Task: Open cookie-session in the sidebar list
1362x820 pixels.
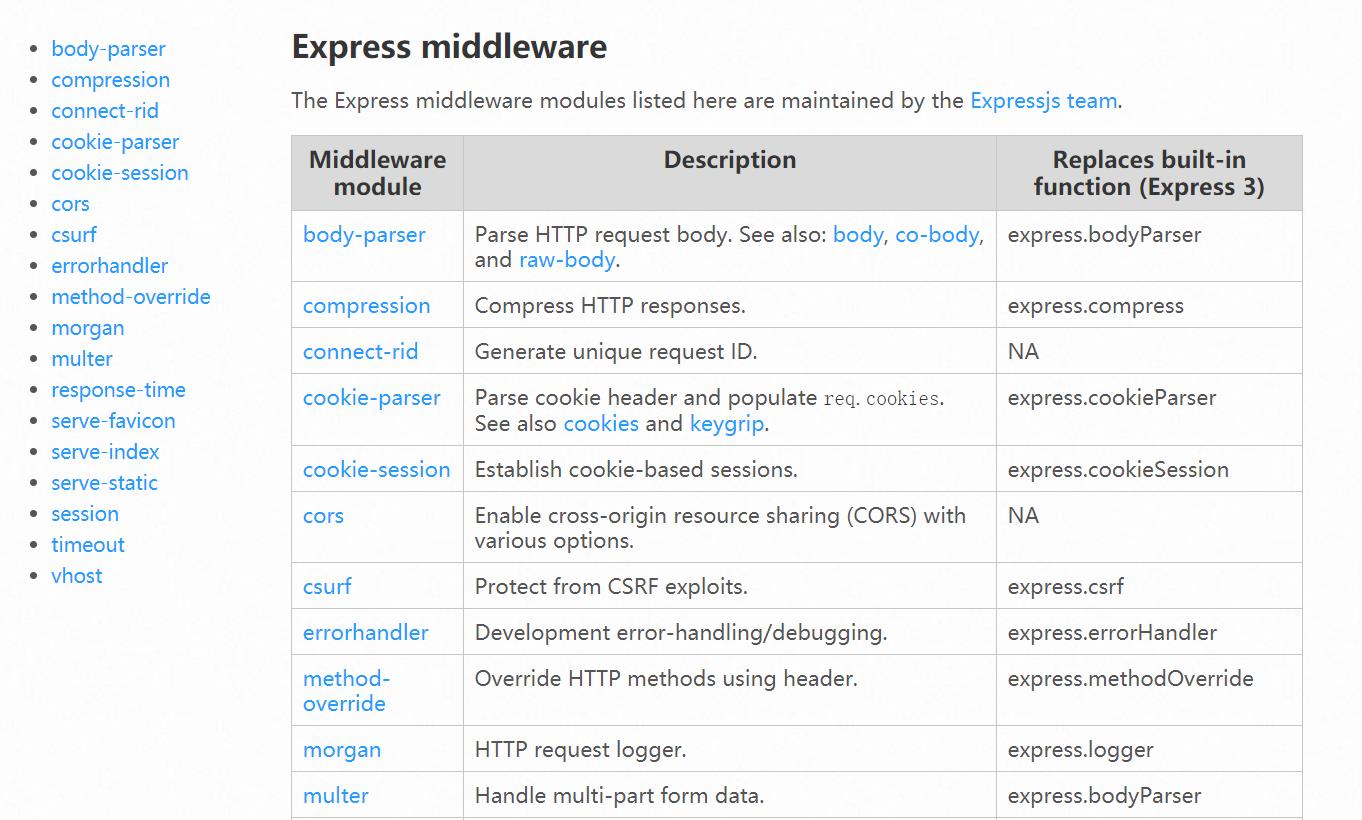Action: (120, 173)
